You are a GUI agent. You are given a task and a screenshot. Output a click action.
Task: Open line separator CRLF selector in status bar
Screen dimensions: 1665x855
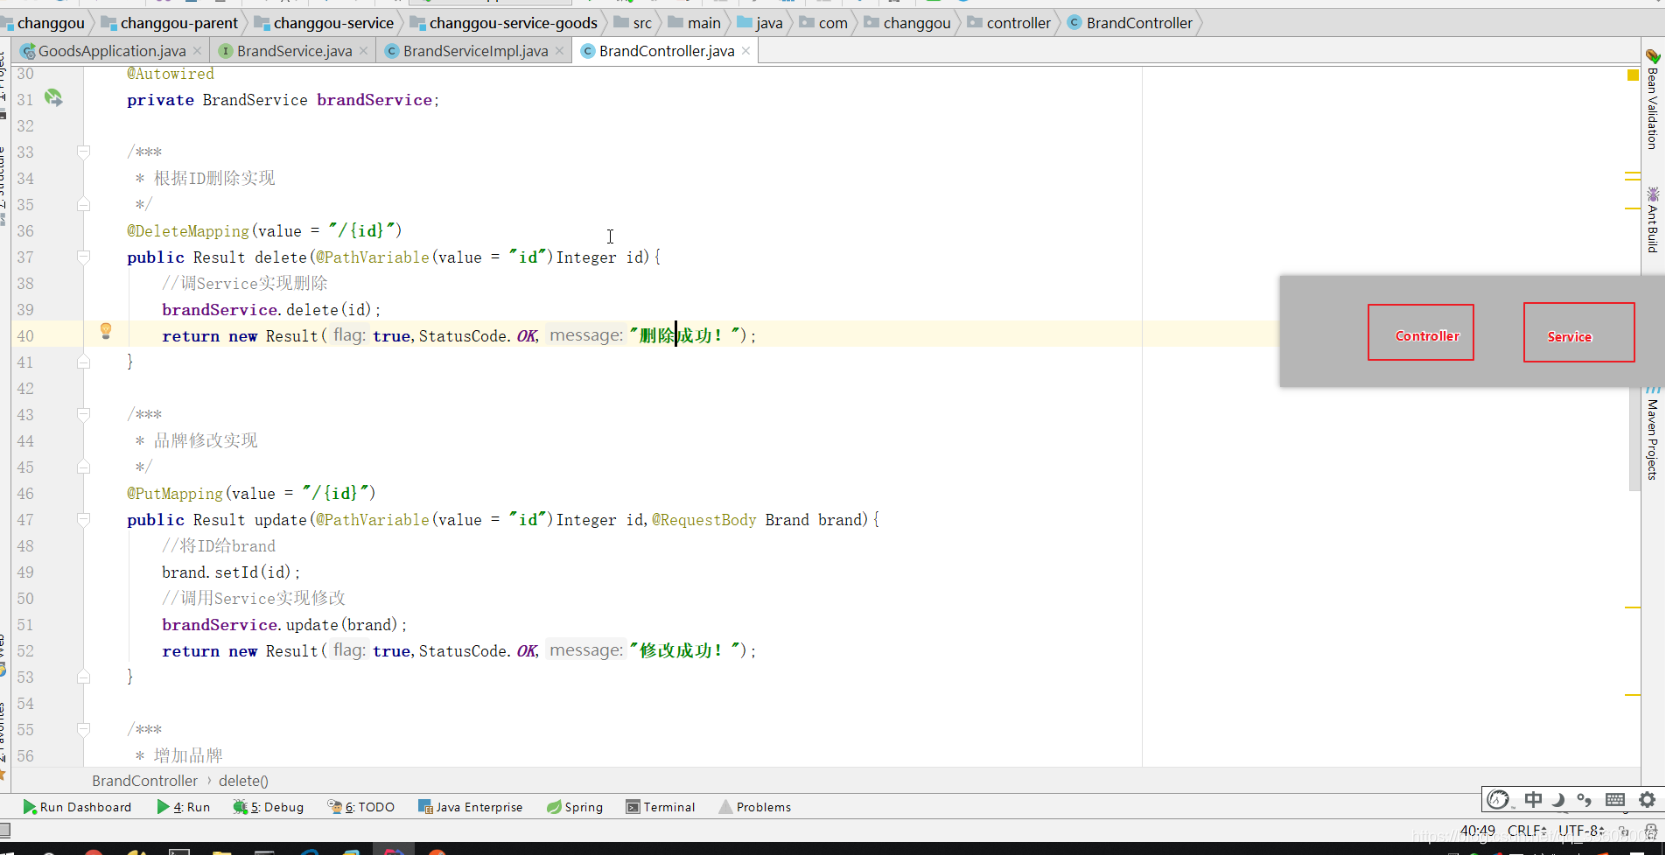pyautogui.click(x=1527, y=830)
